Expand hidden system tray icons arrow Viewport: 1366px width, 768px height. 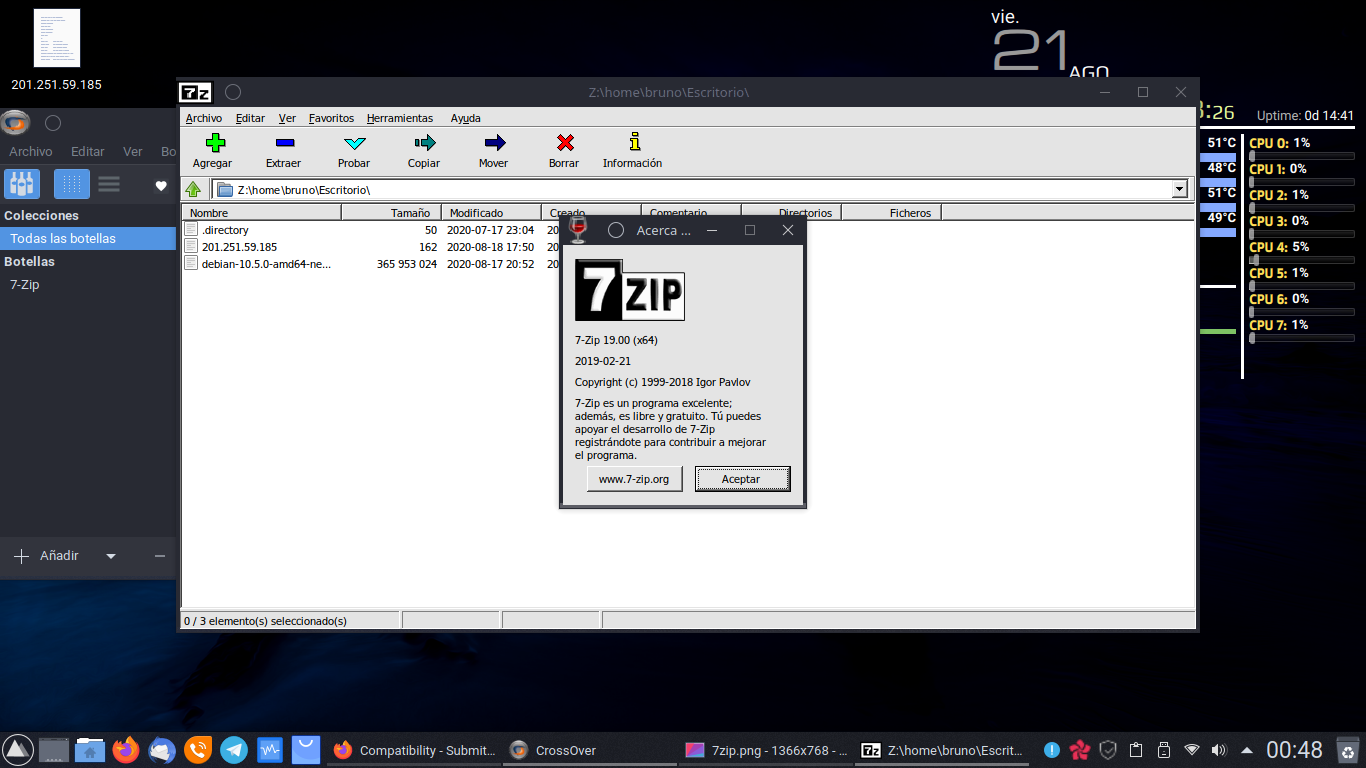click(1246, 750)
